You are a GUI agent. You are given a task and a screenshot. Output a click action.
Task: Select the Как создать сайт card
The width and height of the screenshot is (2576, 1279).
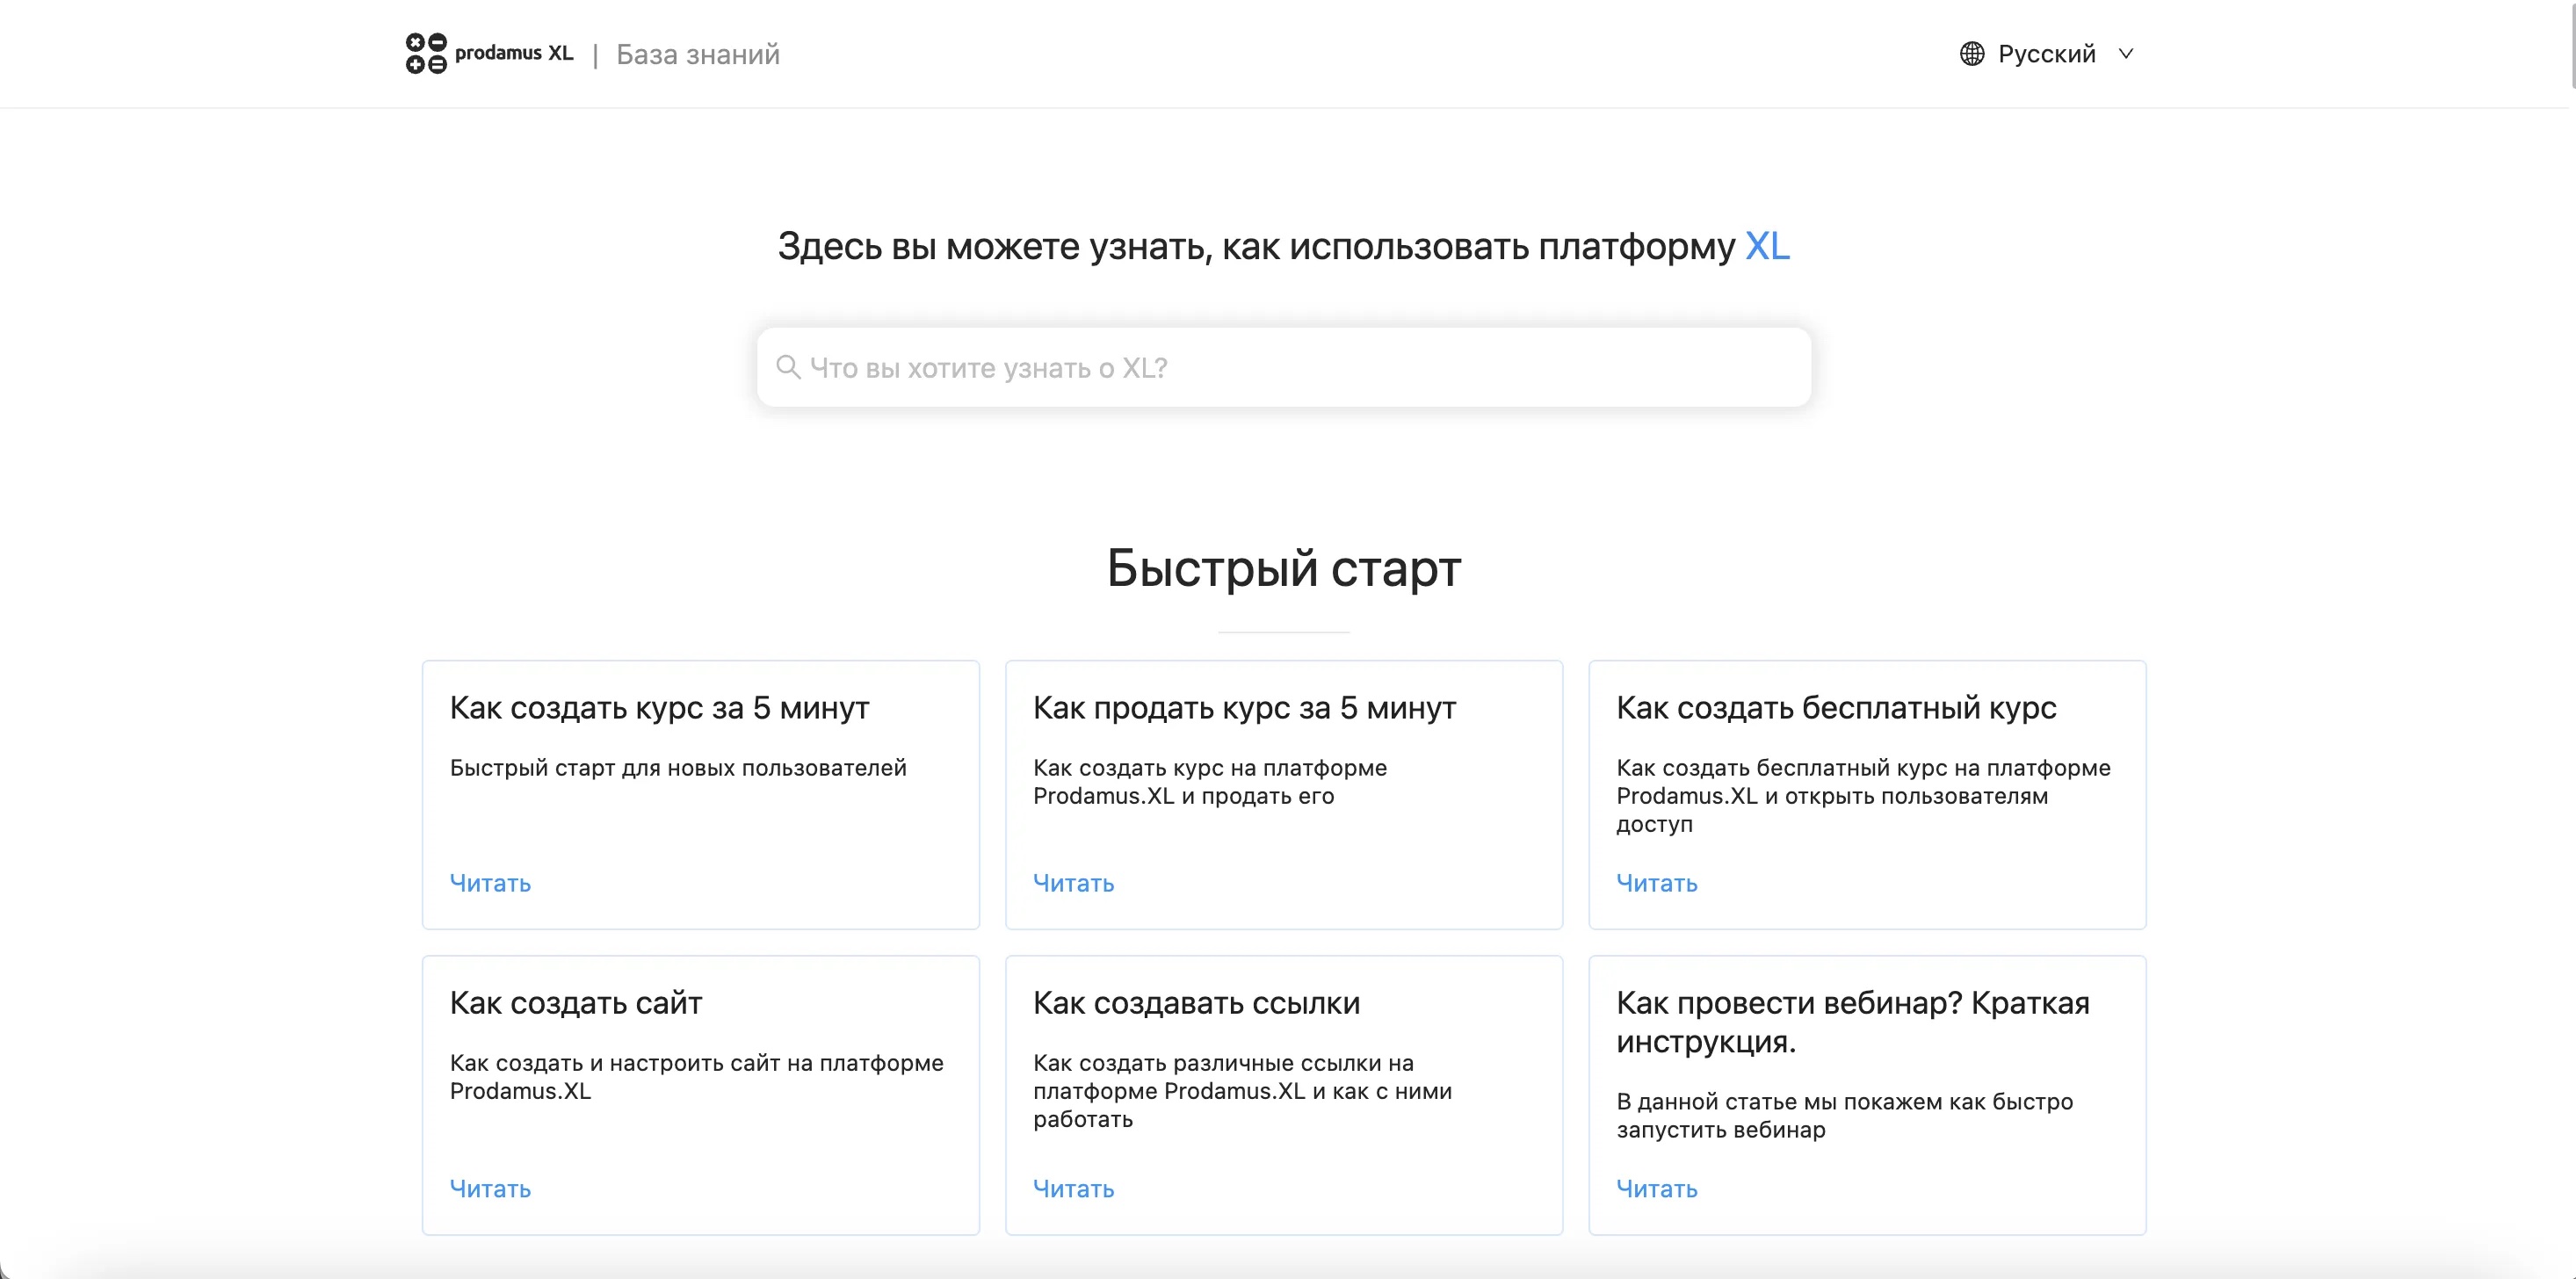click(700, 1095)
